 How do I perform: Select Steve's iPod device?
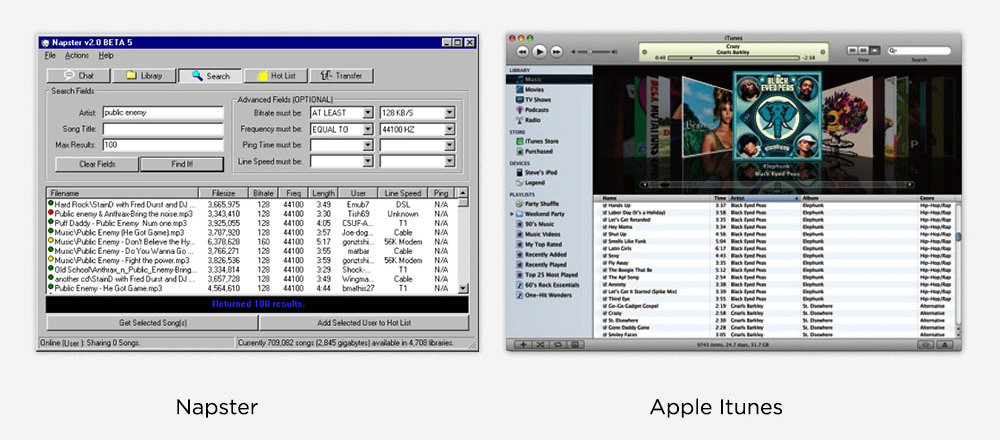542,173
